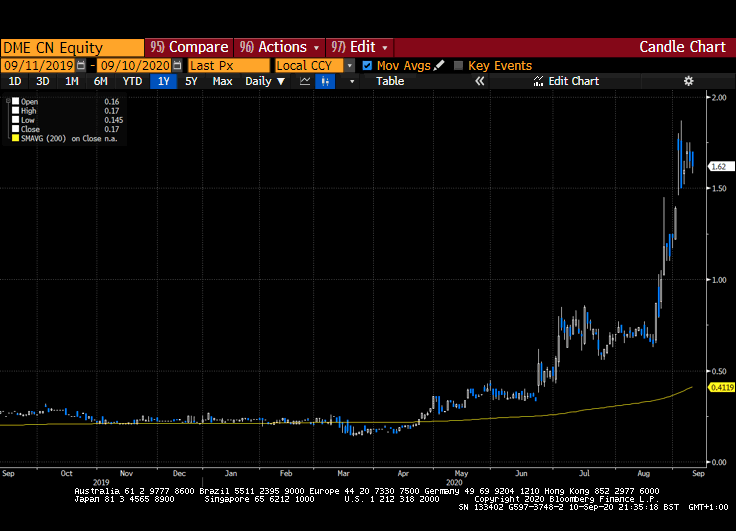
Task: Click the Oct label on time axis
Action: (x=67, y=473)
